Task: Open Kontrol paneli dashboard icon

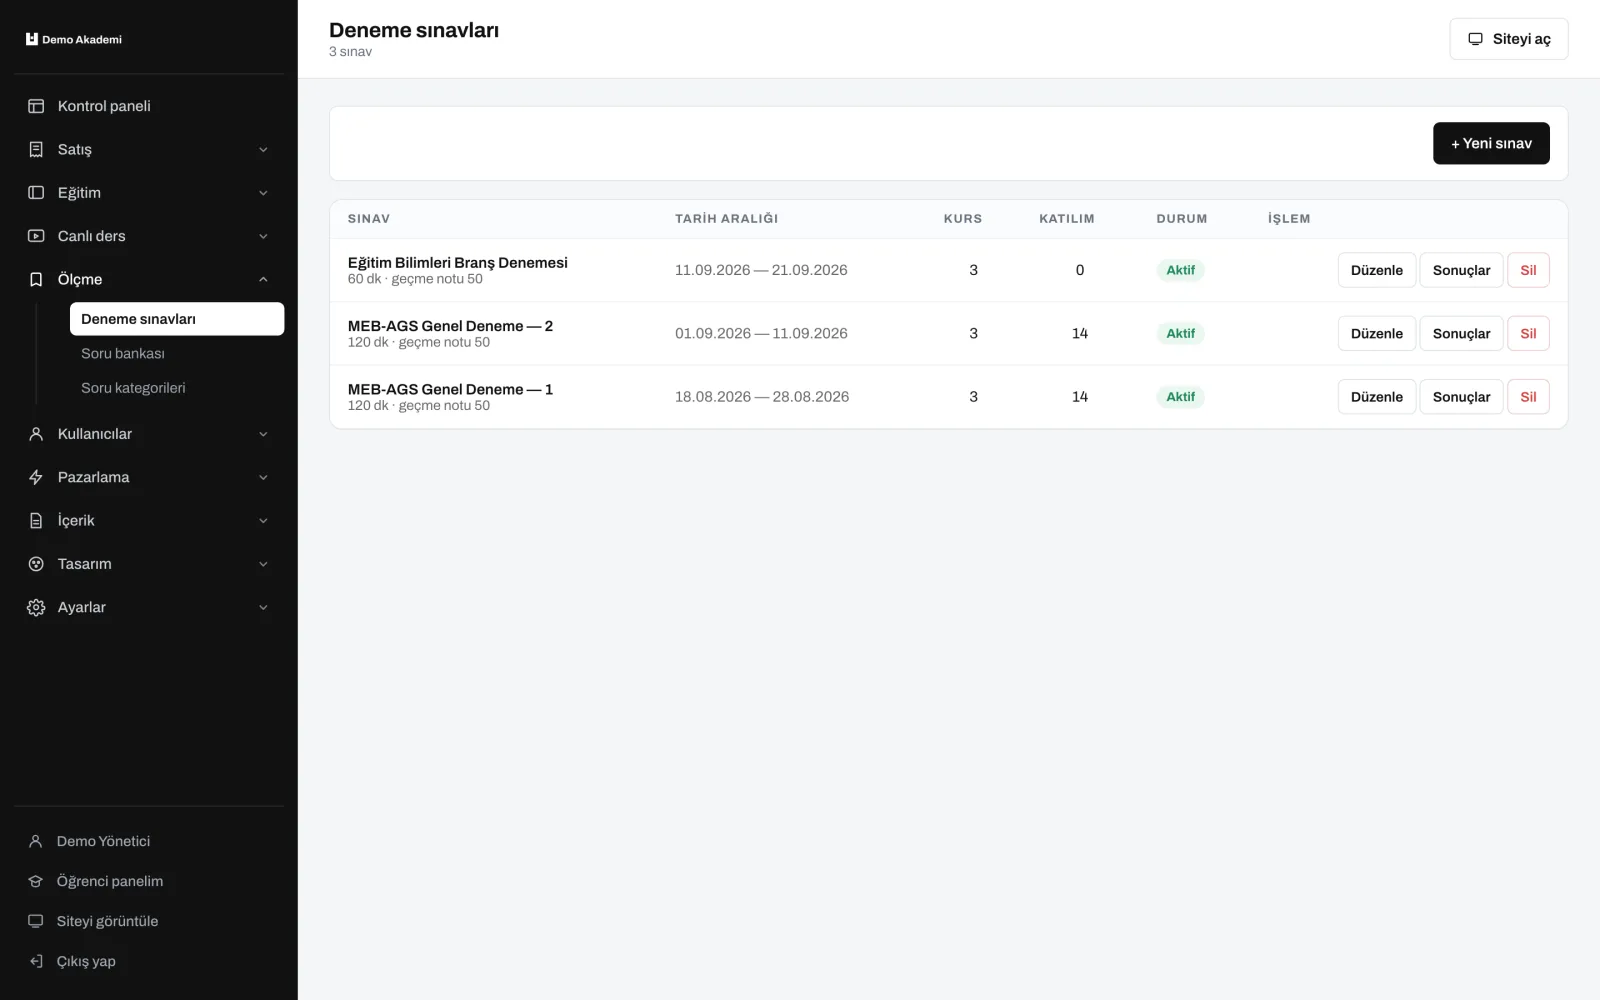Action: (36, 106)
